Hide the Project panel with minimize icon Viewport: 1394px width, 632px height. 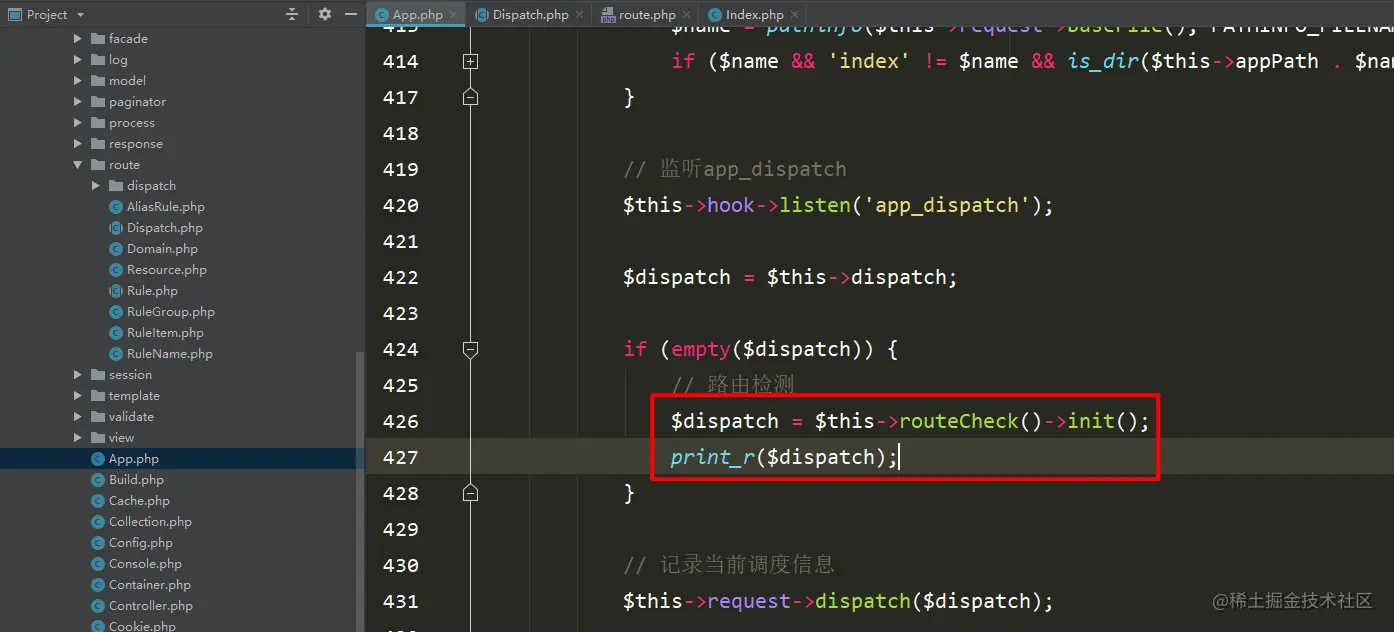click(x=351, y=14)
